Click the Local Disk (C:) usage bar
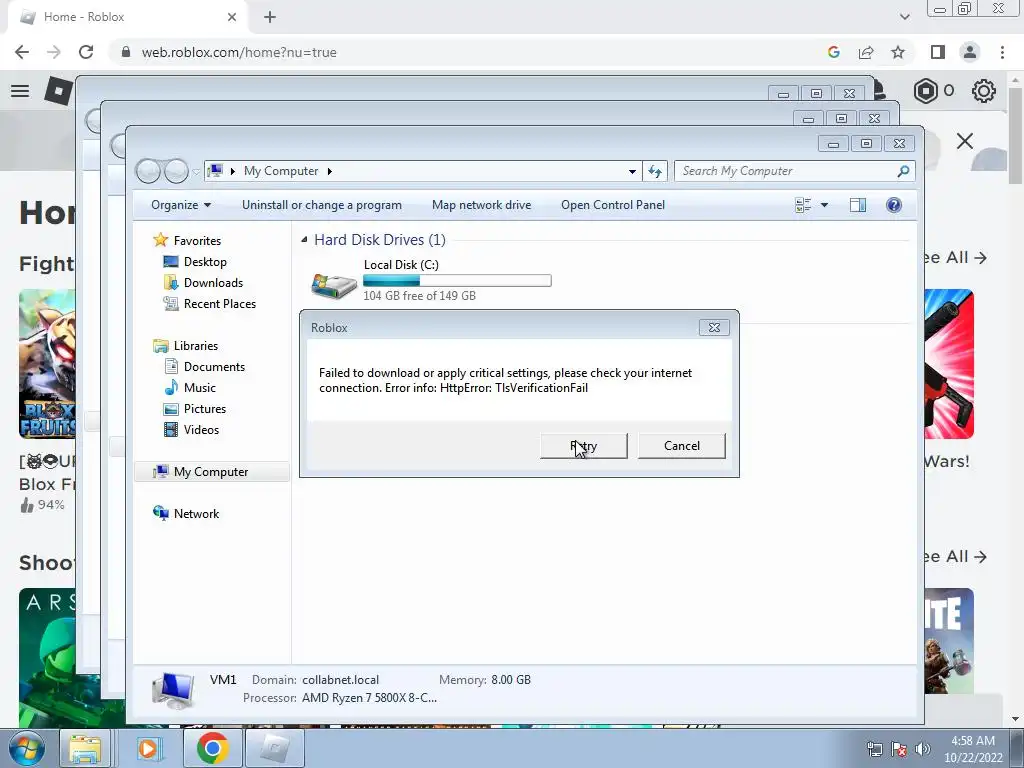This screenshot has height=768, width=1024. coord(457,280)
